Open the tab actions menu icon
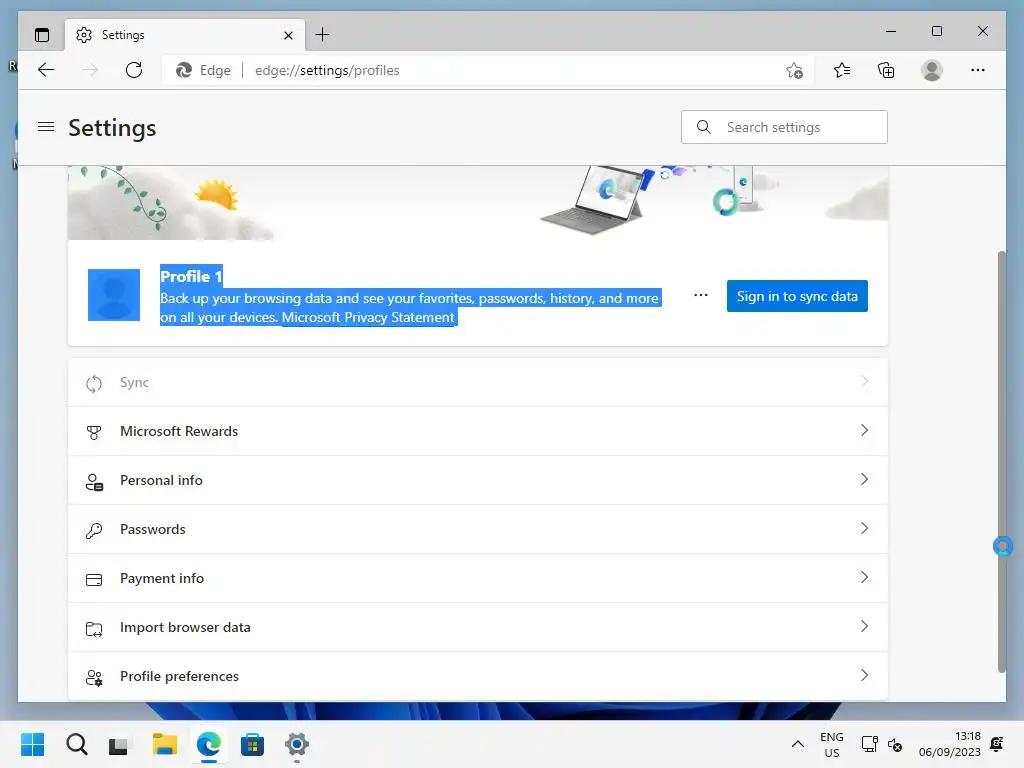Image resolution: width=1024 pixels, height=768 pixels. coord(42,35)
